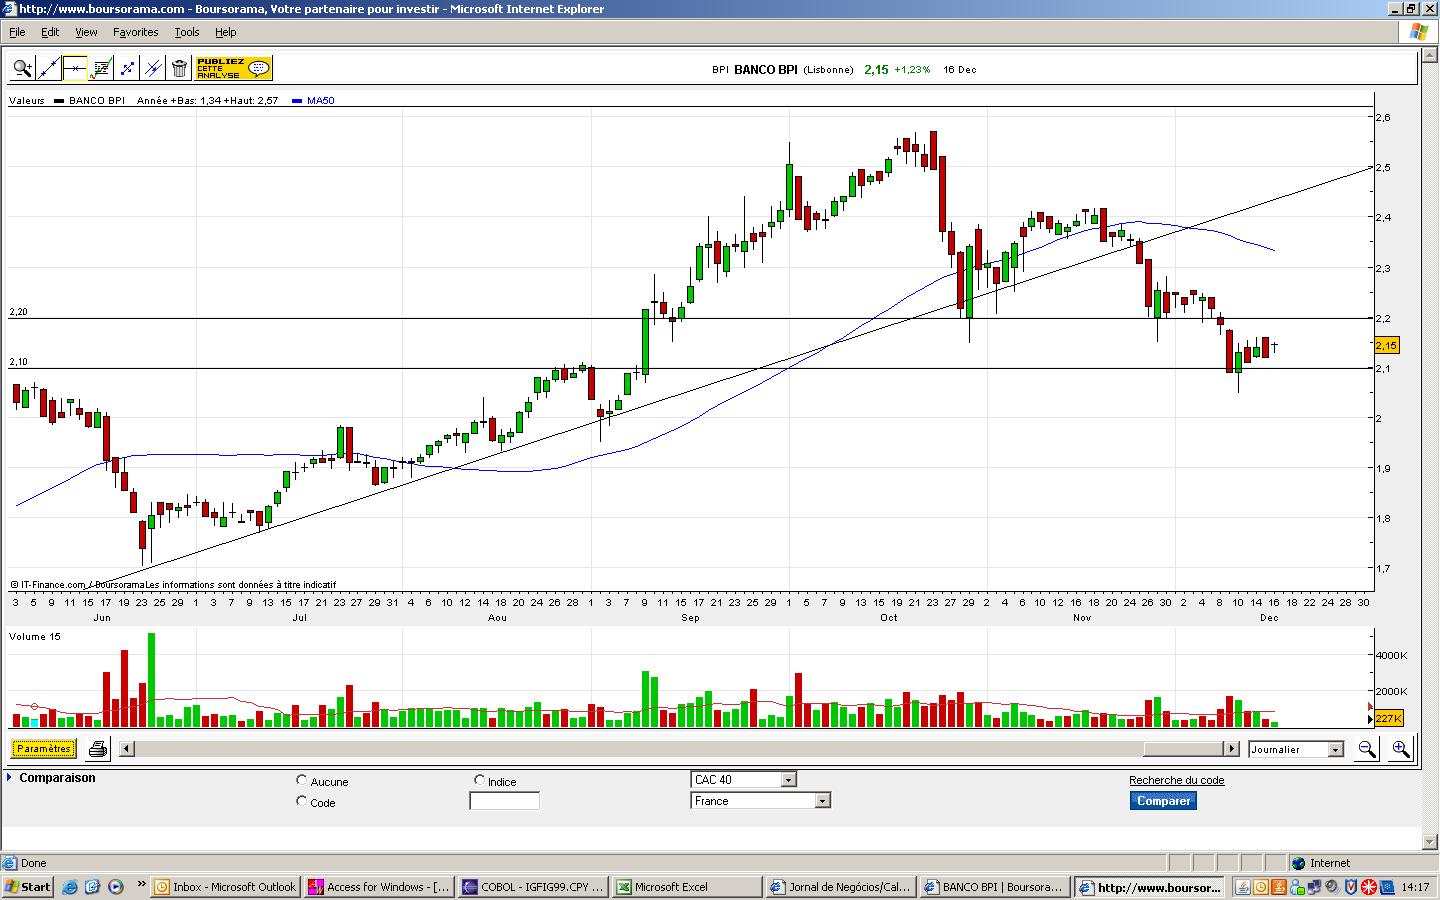Open the Tools menu
Image resolution: width=1440 pixels, height=900 pixels.
tap(187, 32)
